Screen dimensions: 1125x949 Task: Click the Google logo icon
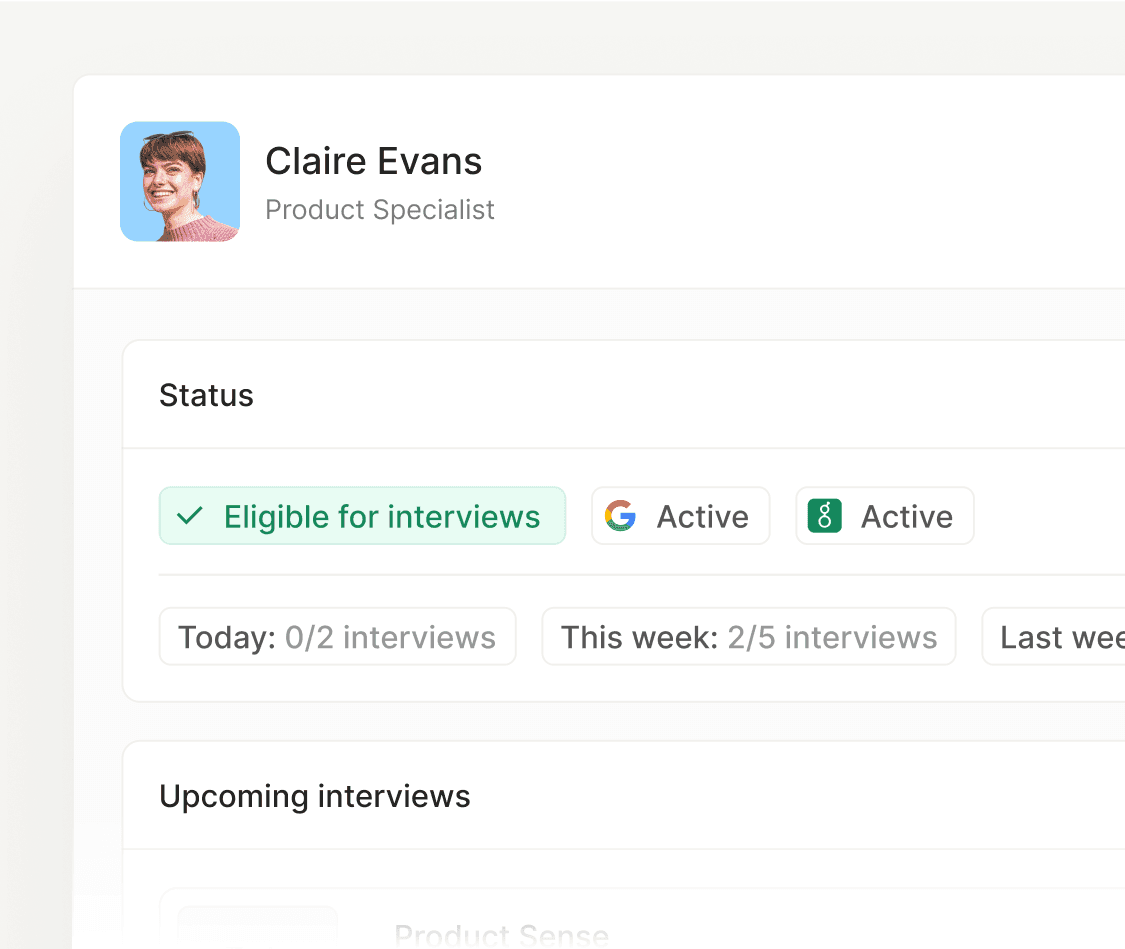[x=620, y=516]
